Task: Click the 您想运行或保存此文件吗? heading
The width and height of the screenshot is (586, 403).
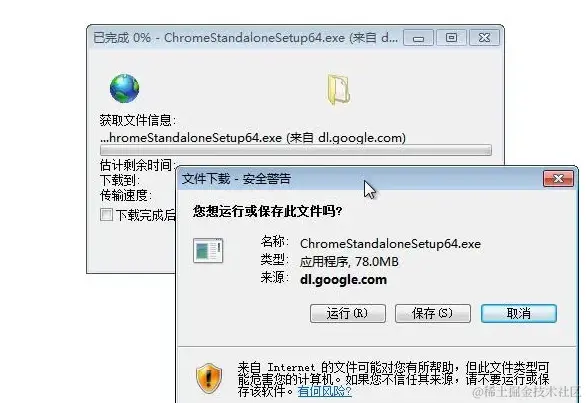Action: [x=268, y=212]
